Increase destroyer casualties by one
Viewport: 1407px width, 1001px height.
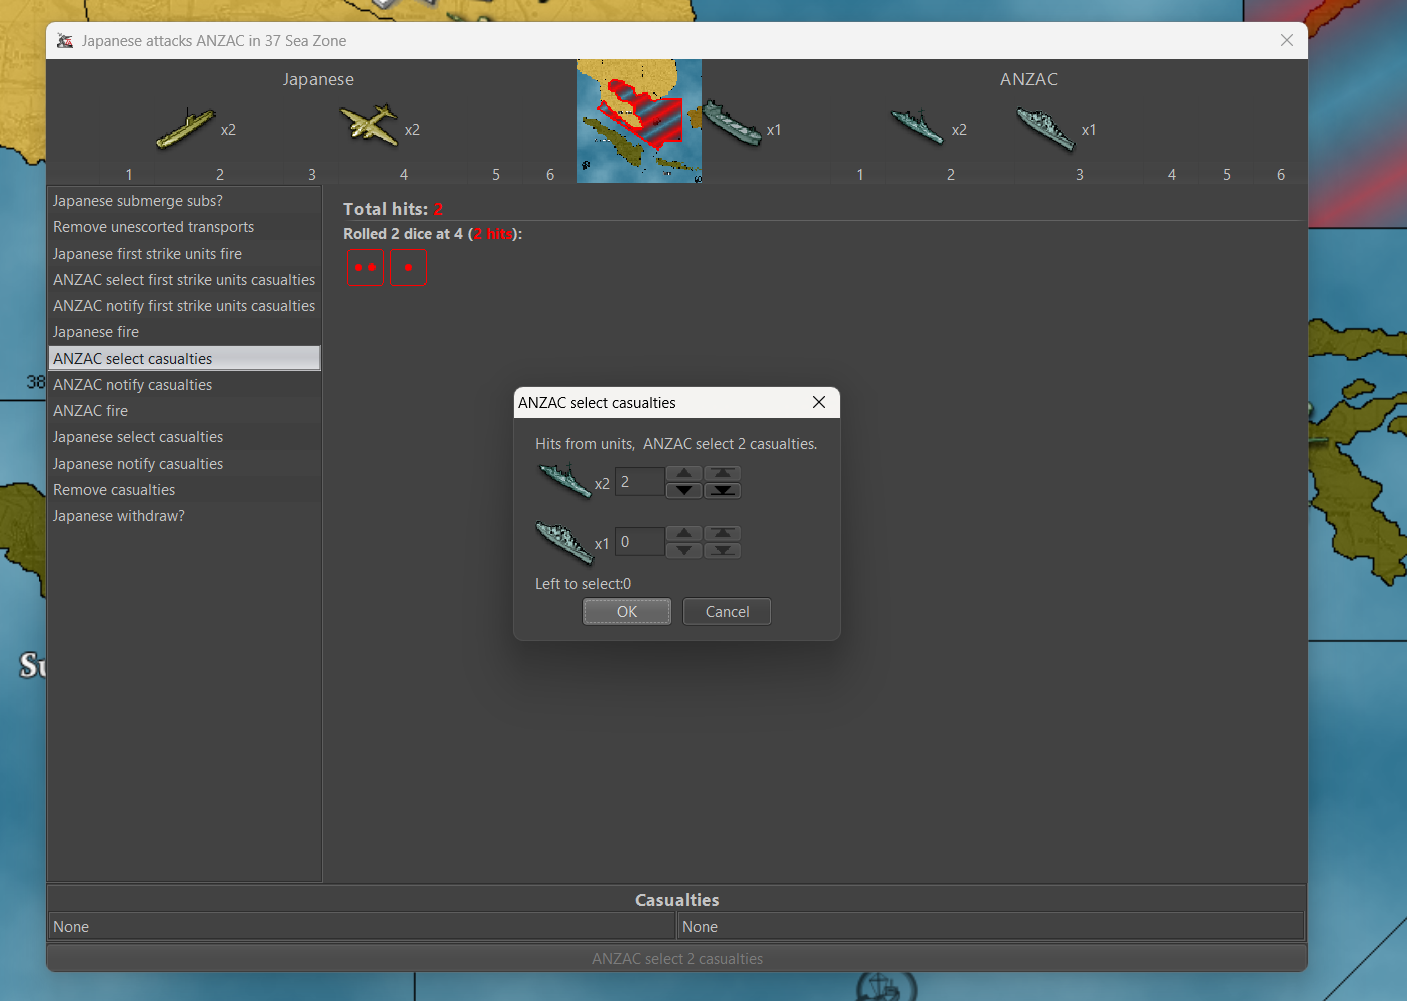point(684,473)
